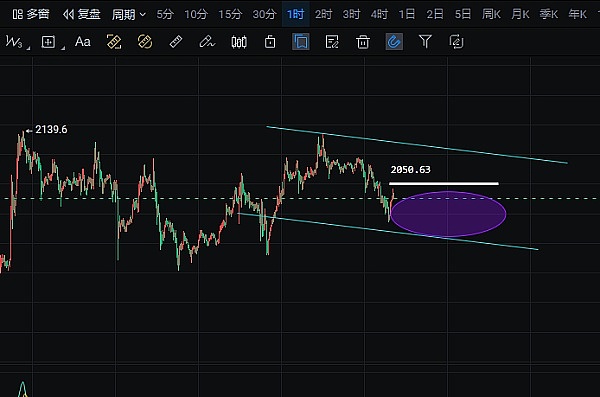Switch to the 1日 daily timeframe
The height and width of the screenshot is (397, 600).
tap(407, 15)
